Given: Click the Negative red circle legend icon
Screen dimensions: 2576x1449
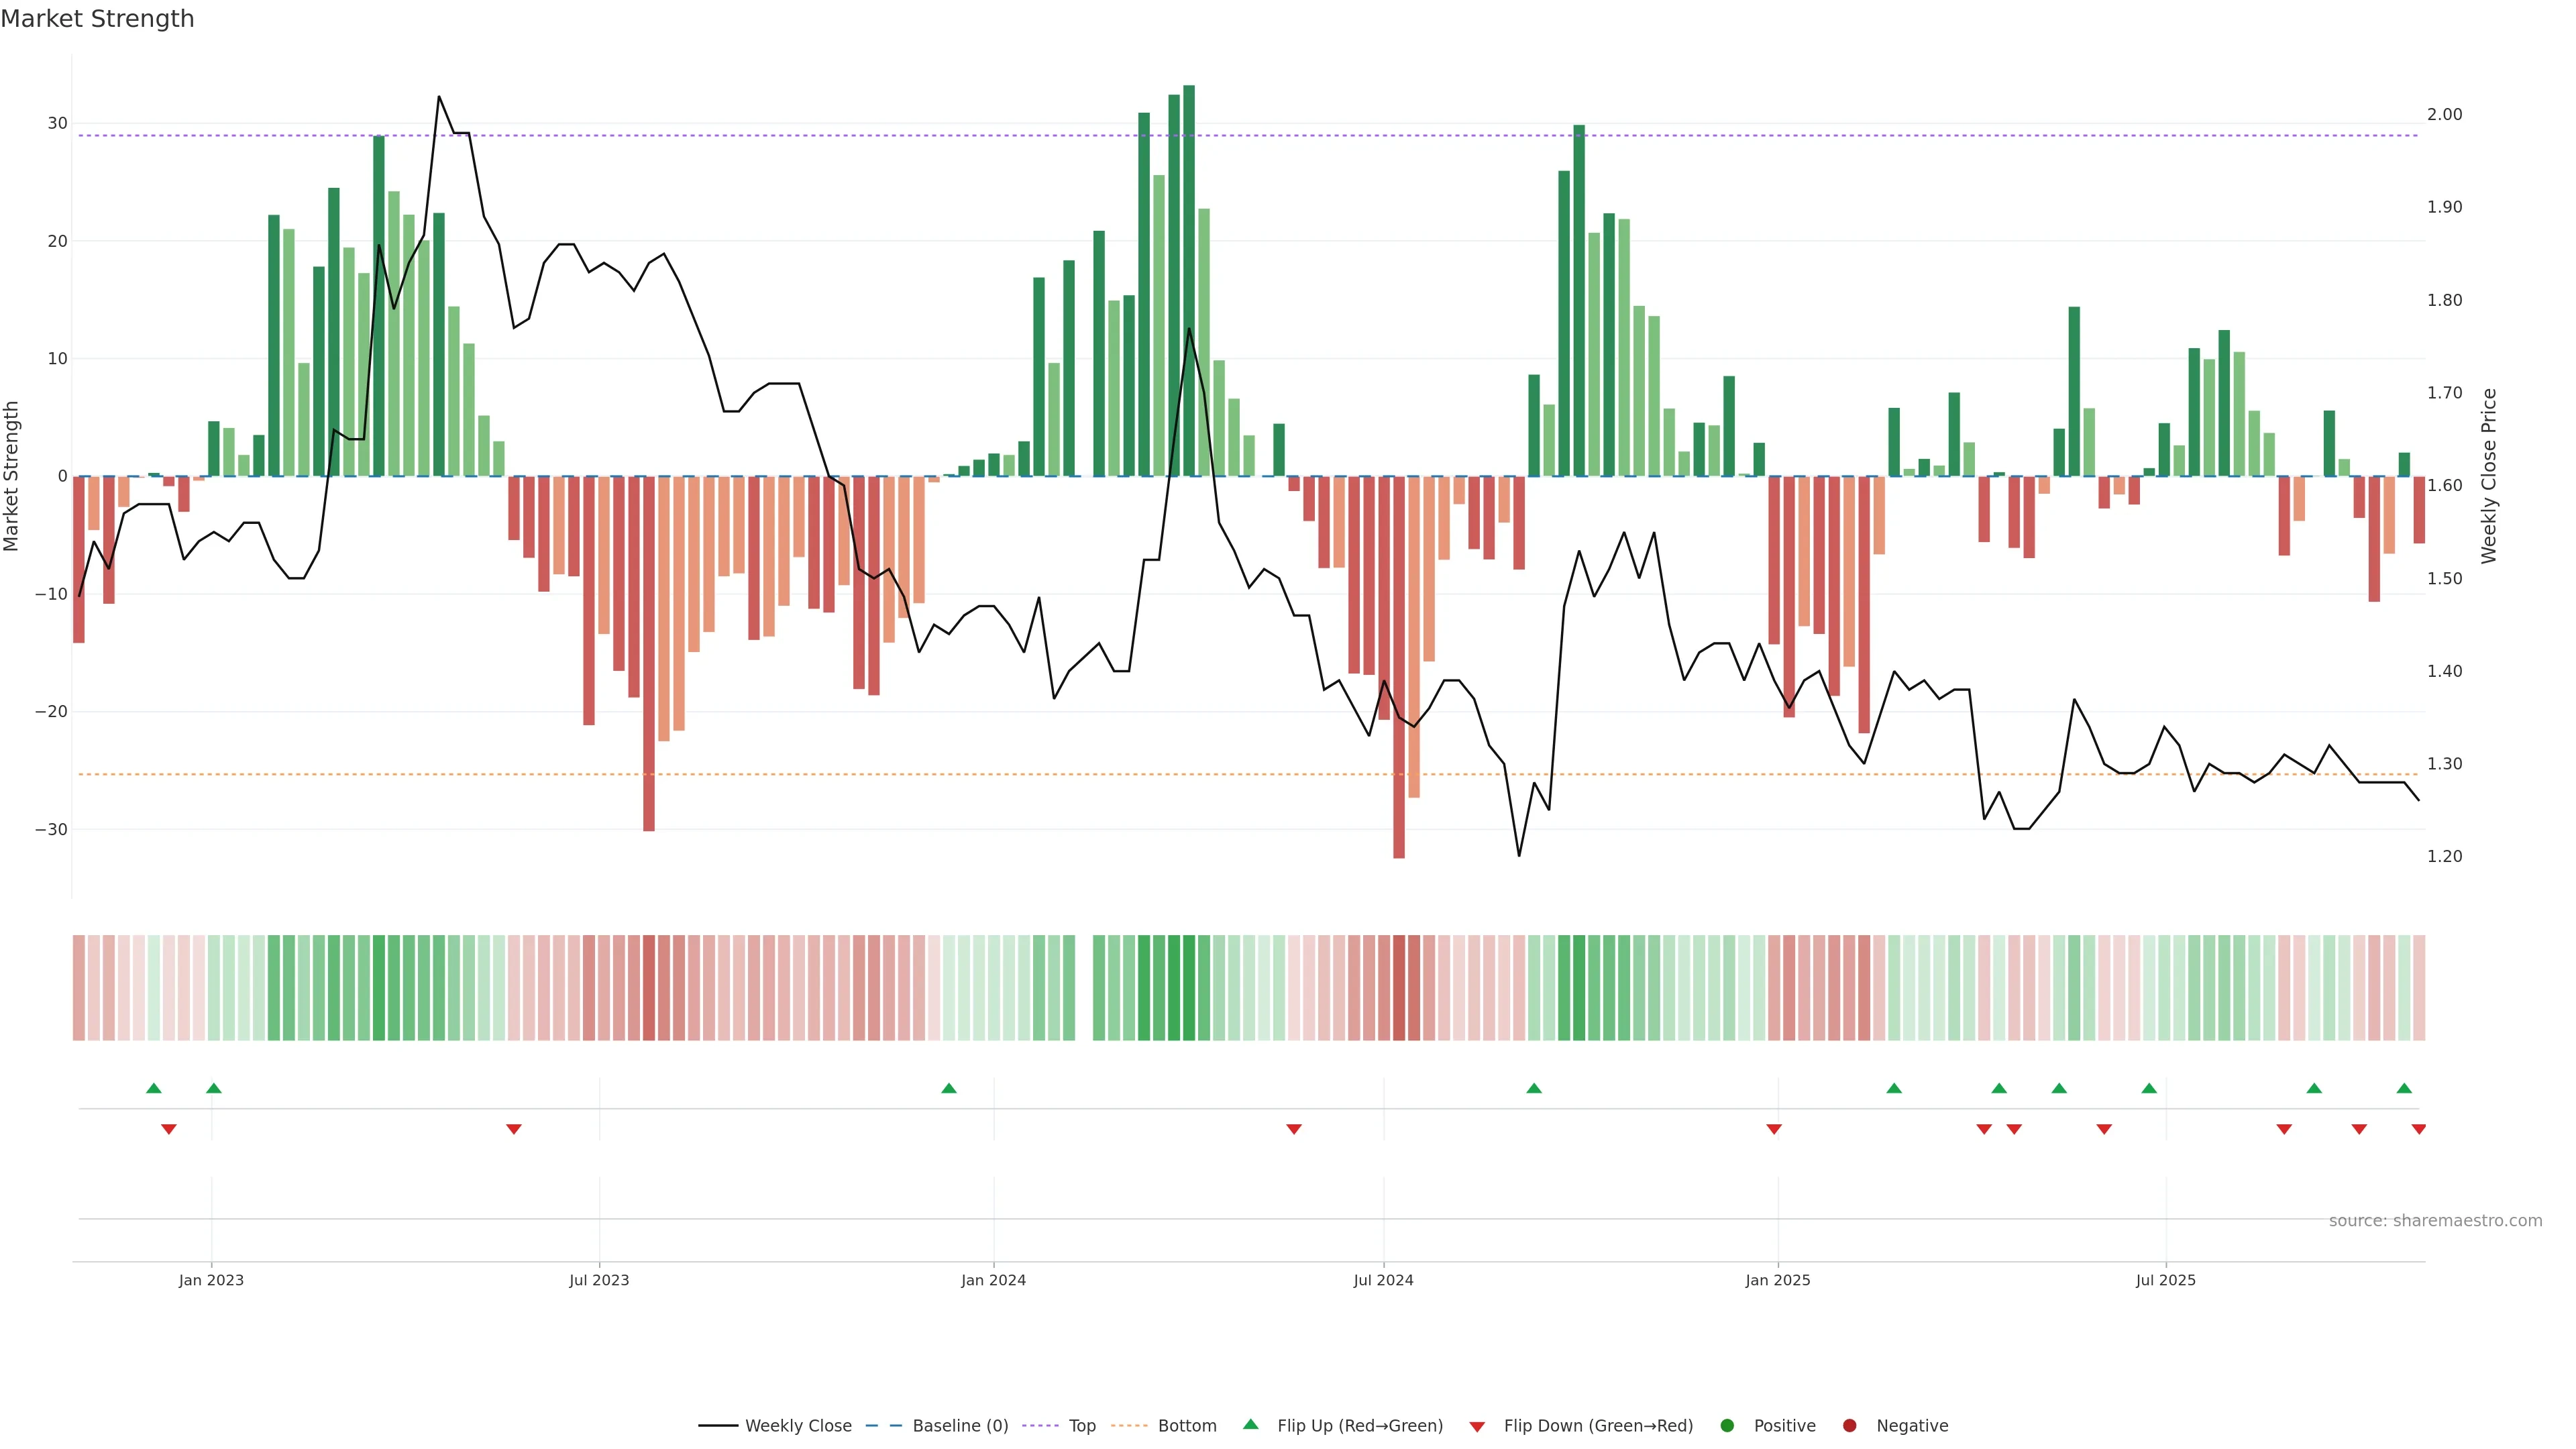Looking at the screenshot, I should 1849,1426.
